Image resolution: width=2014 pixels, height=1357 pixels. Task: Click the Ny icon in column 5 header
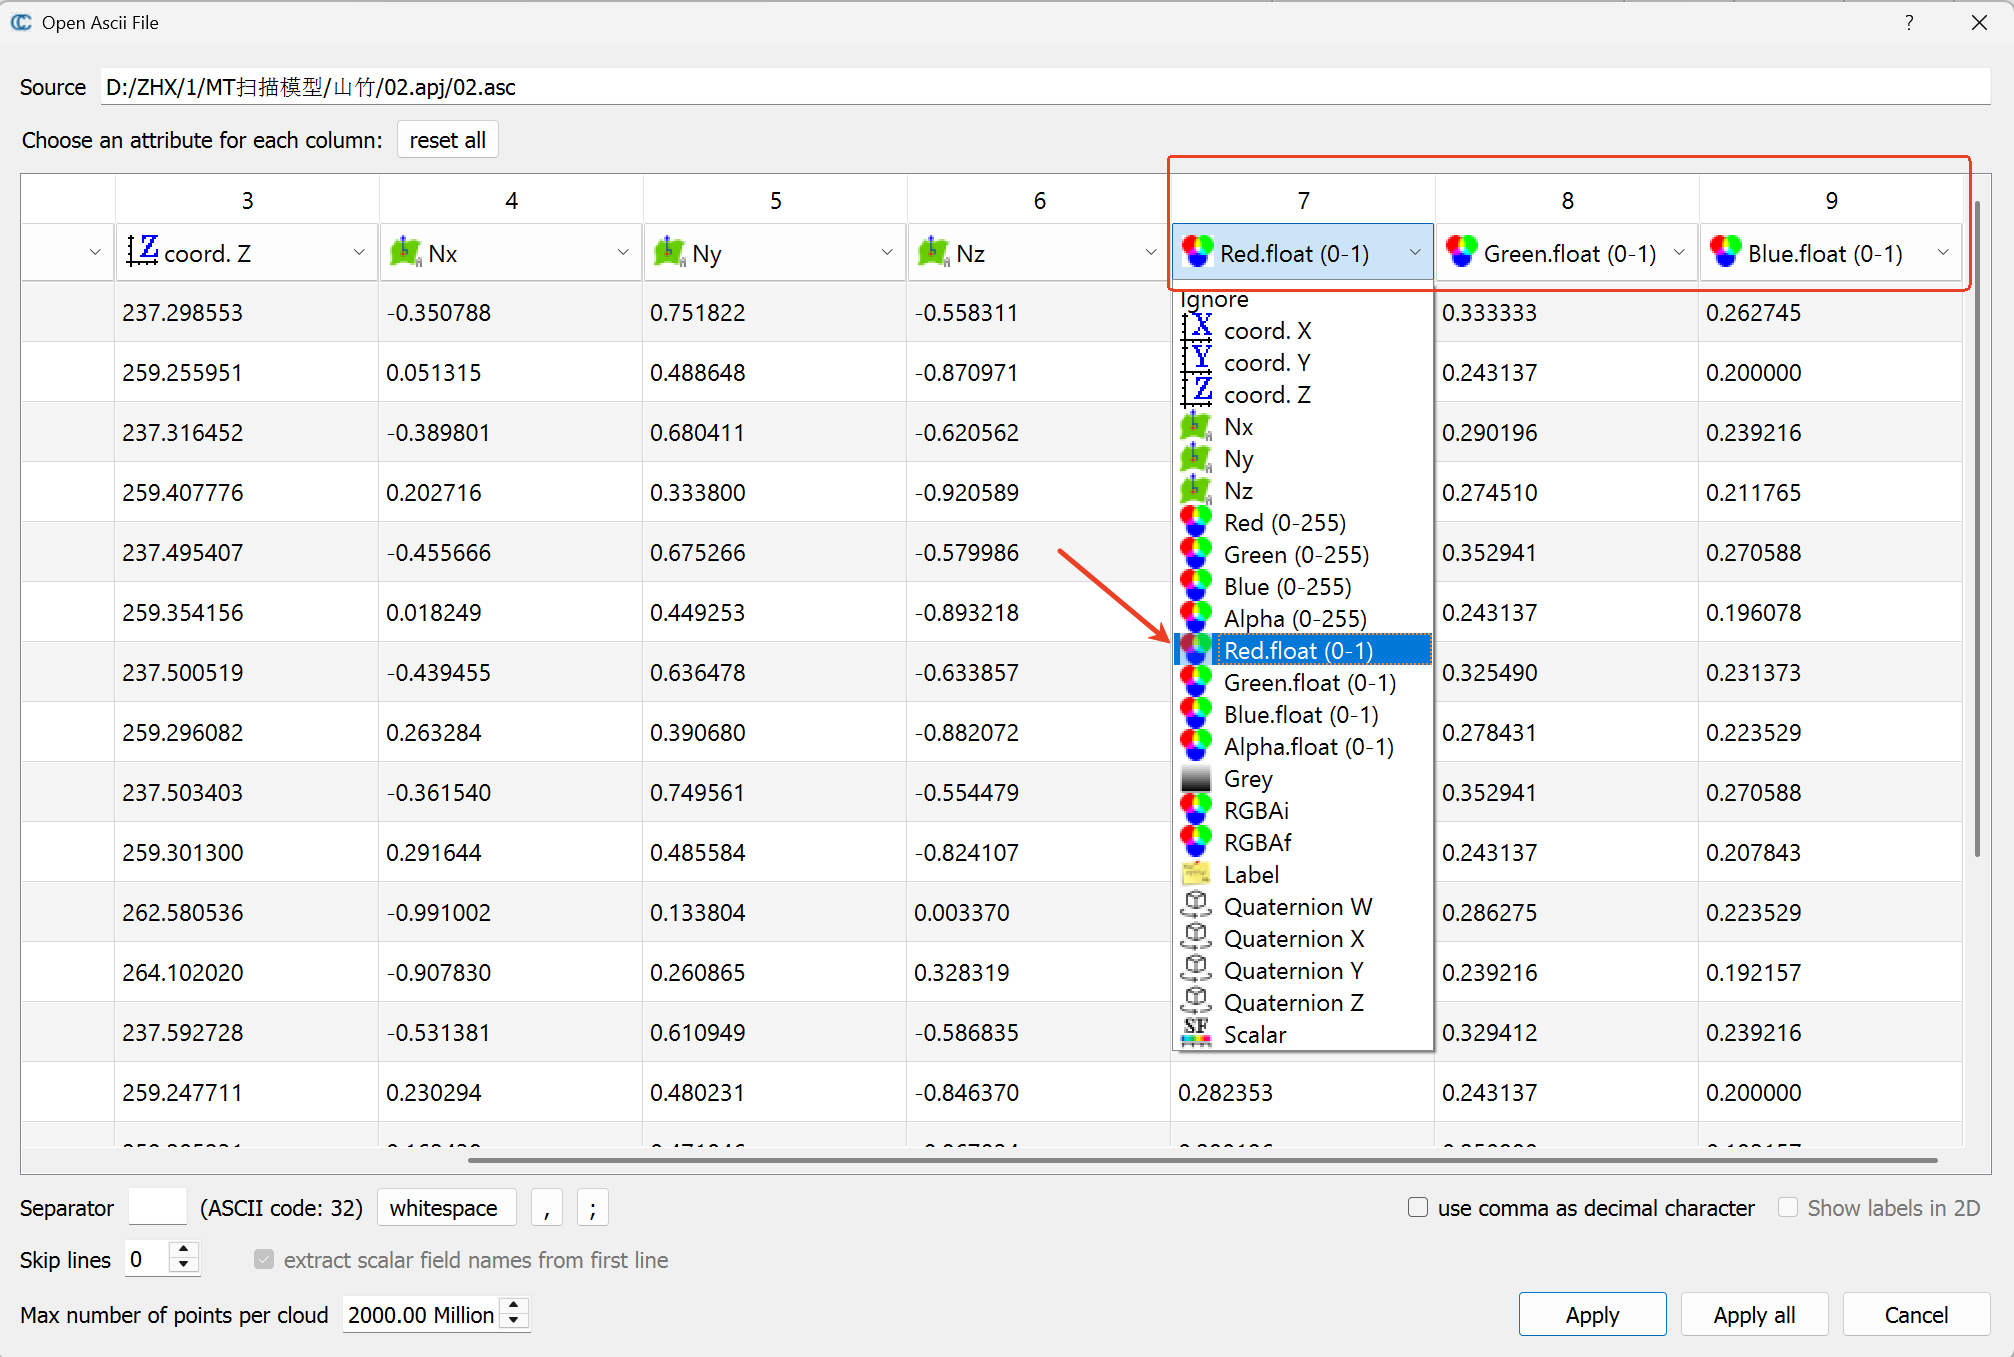tap(669, 252)
